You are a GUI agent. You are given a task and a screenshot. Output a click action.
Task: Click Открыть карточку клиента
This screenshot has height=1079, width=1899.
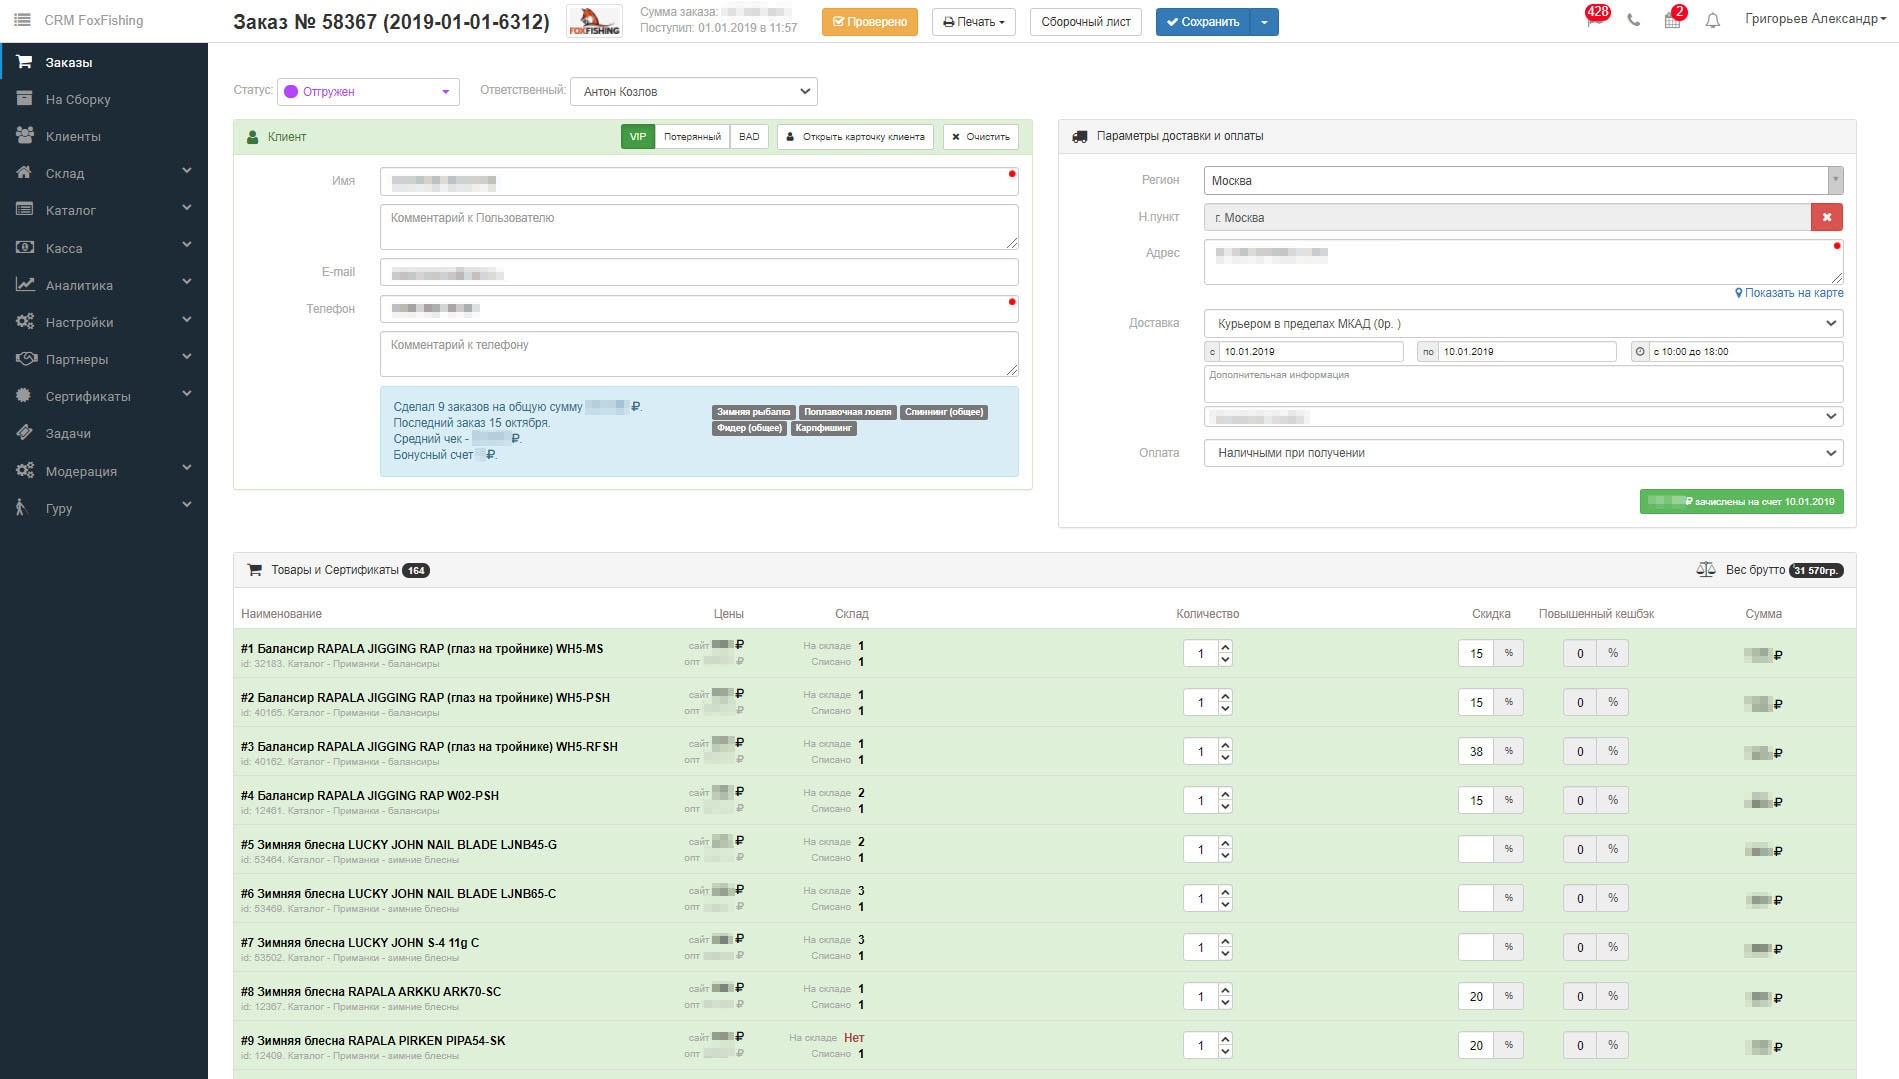point(856,137)
